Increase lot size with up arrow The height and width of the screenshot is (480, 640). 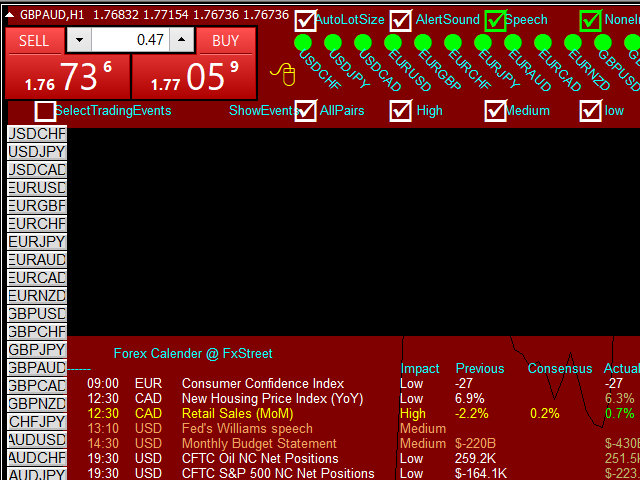(182, 40)
